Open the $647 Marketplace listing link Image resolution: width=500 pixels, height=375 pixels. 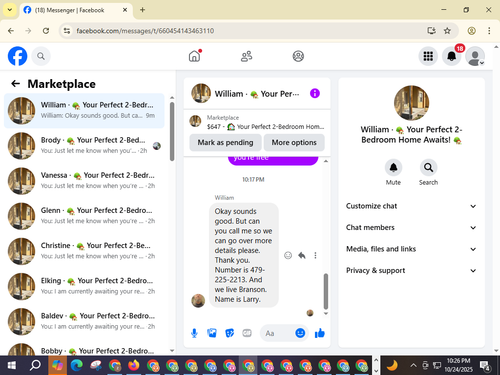tap(257, 122)
